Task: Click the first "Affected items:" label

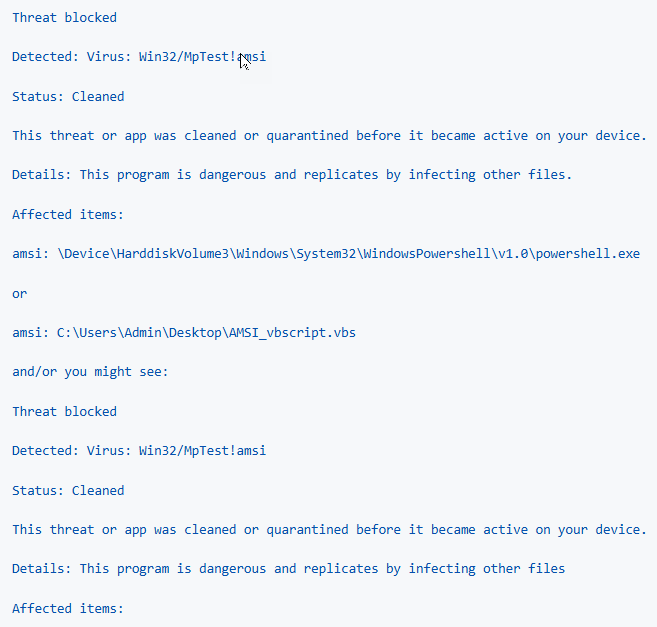Action: click(x=68, y=215)
